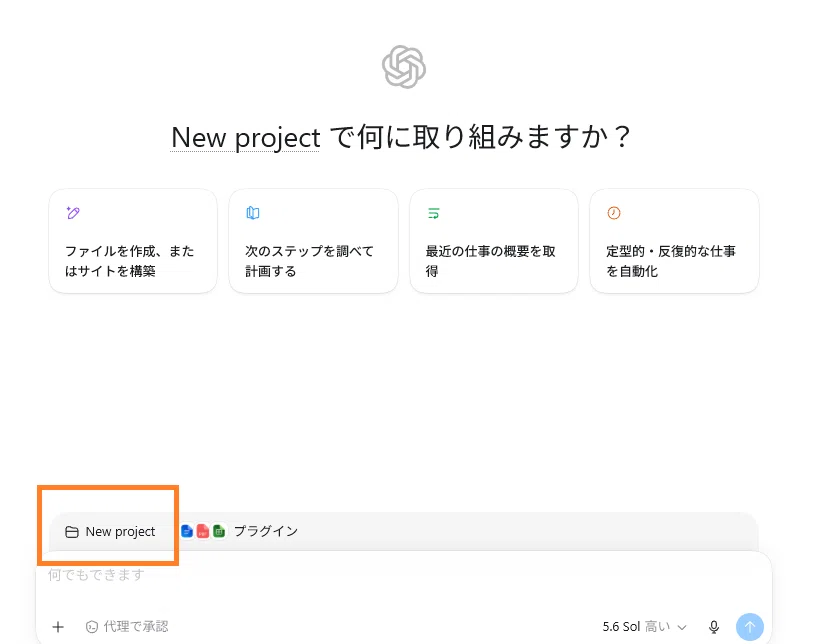Click the ChatGPT logo at top
The image size is (823, 644).
(x=404, y=67)
